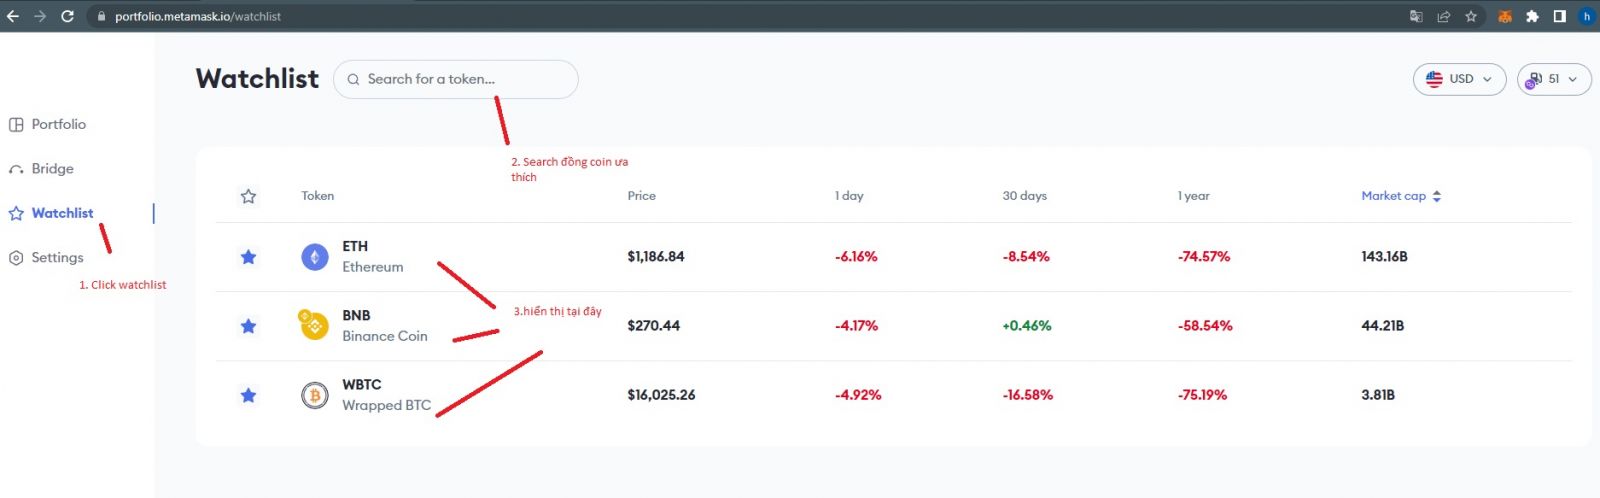Click BNB 1 year change -58.54%
Image resolution: width=1600 pixels, height=498 pixels.
click(x=1205, y=326)
